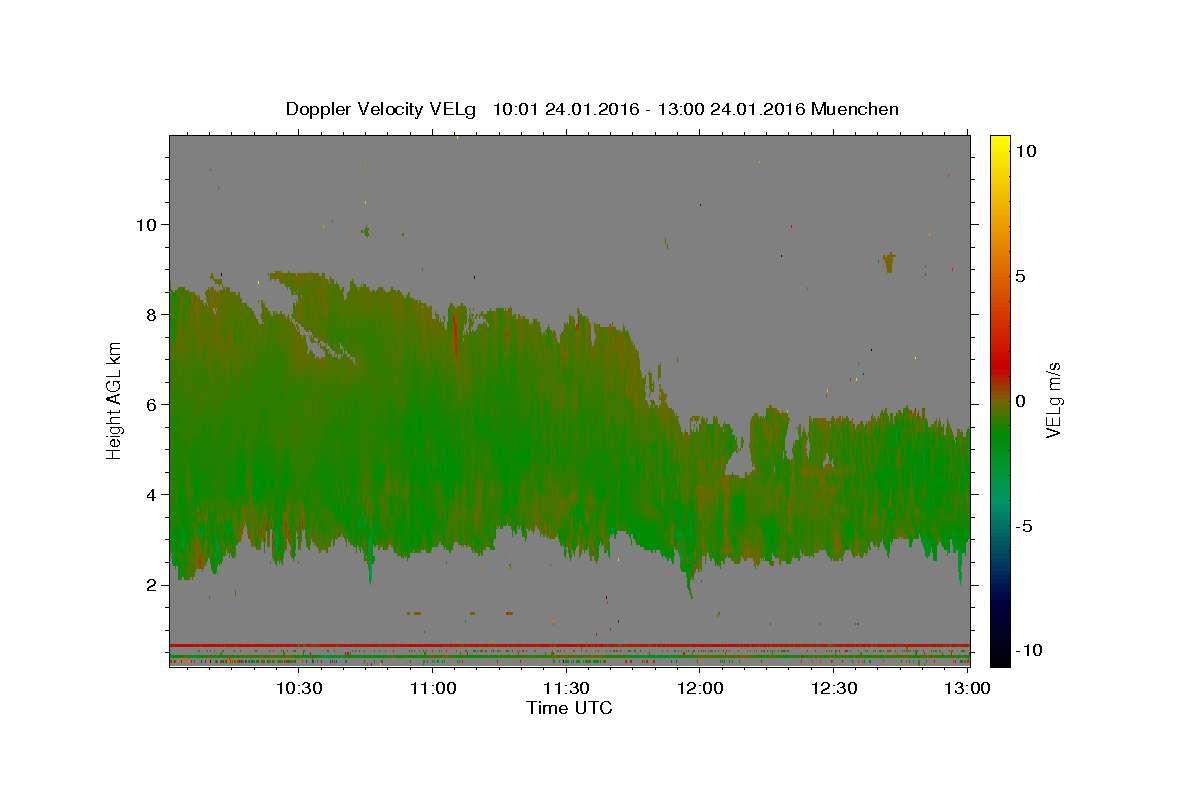The height and width of the screenshot is (800, 1200).
Task: Select the 10:30 time axis label
Action: point(299,688)
